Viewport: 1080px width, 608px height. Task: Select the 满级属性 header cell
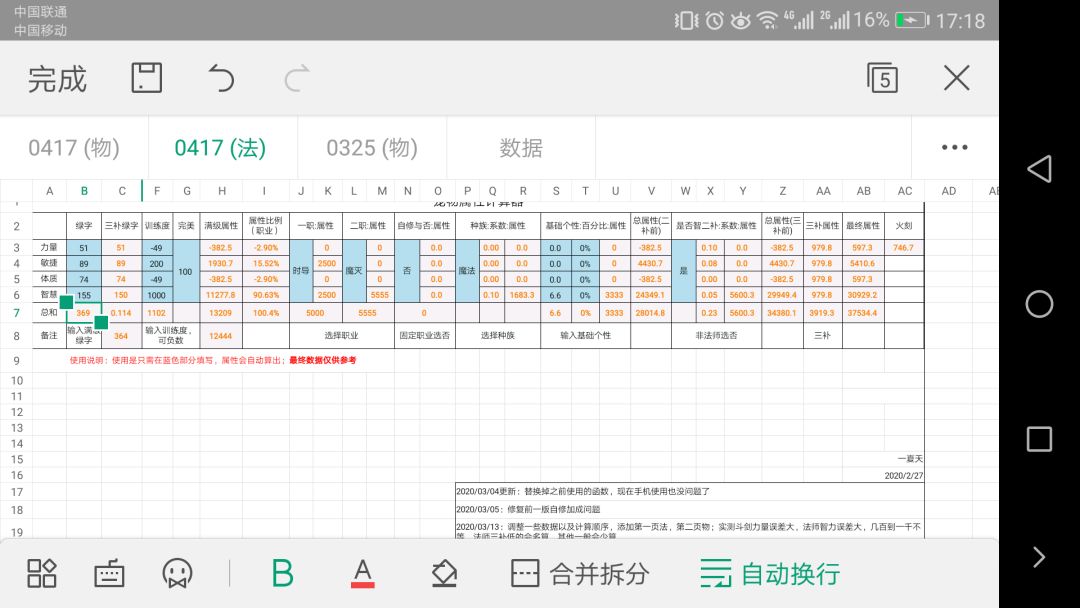[221, 225]
